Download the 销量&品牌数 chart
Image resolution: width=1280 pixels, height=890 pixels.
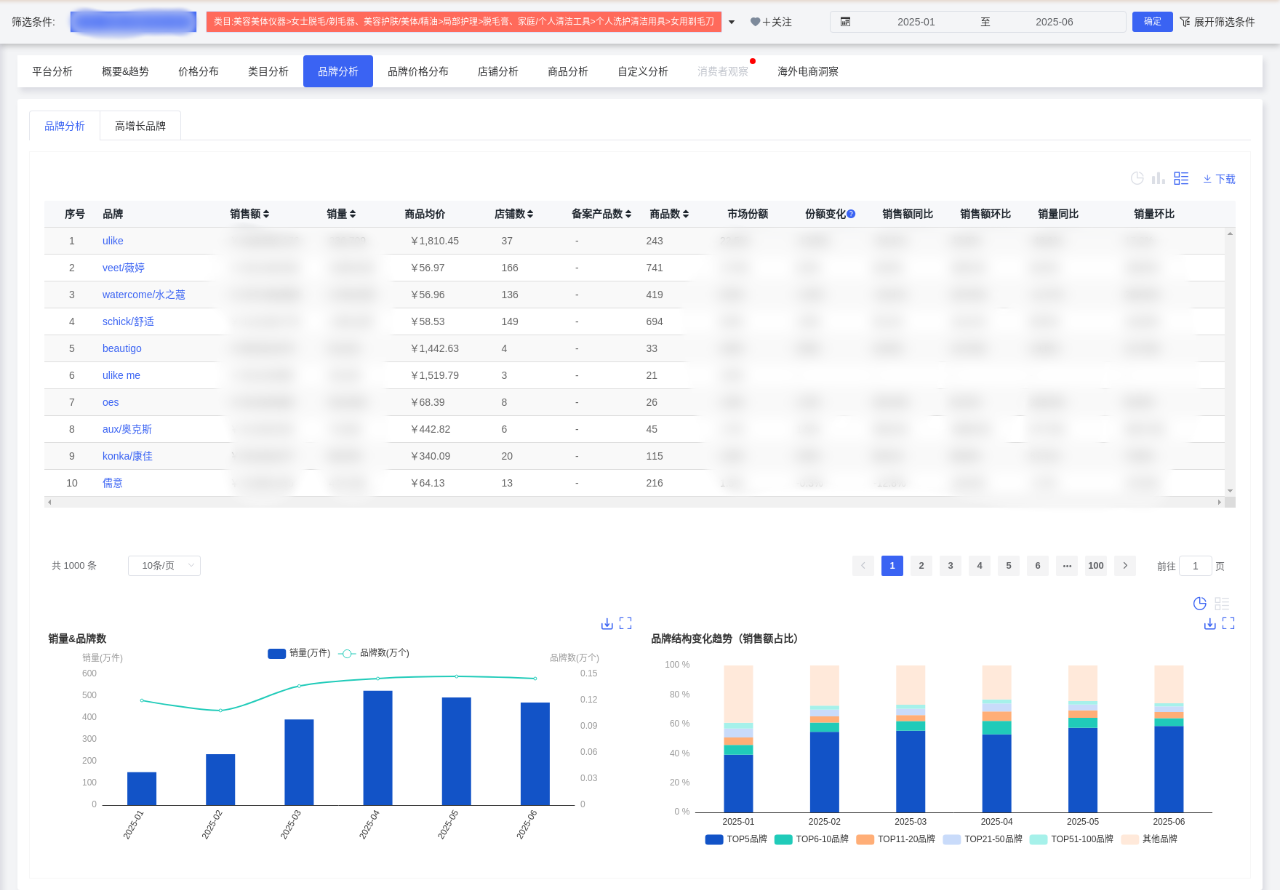click(607, 623)
